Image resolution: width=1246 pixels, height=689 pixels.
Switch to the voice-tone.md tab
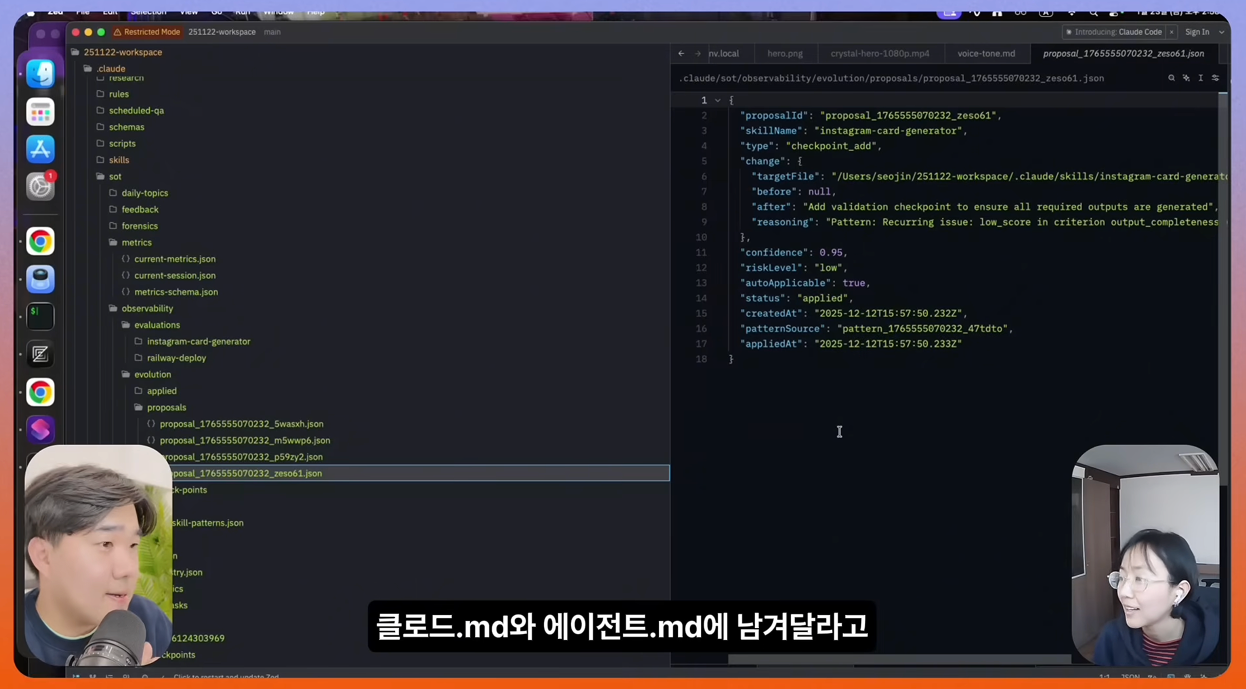point(985,54)
